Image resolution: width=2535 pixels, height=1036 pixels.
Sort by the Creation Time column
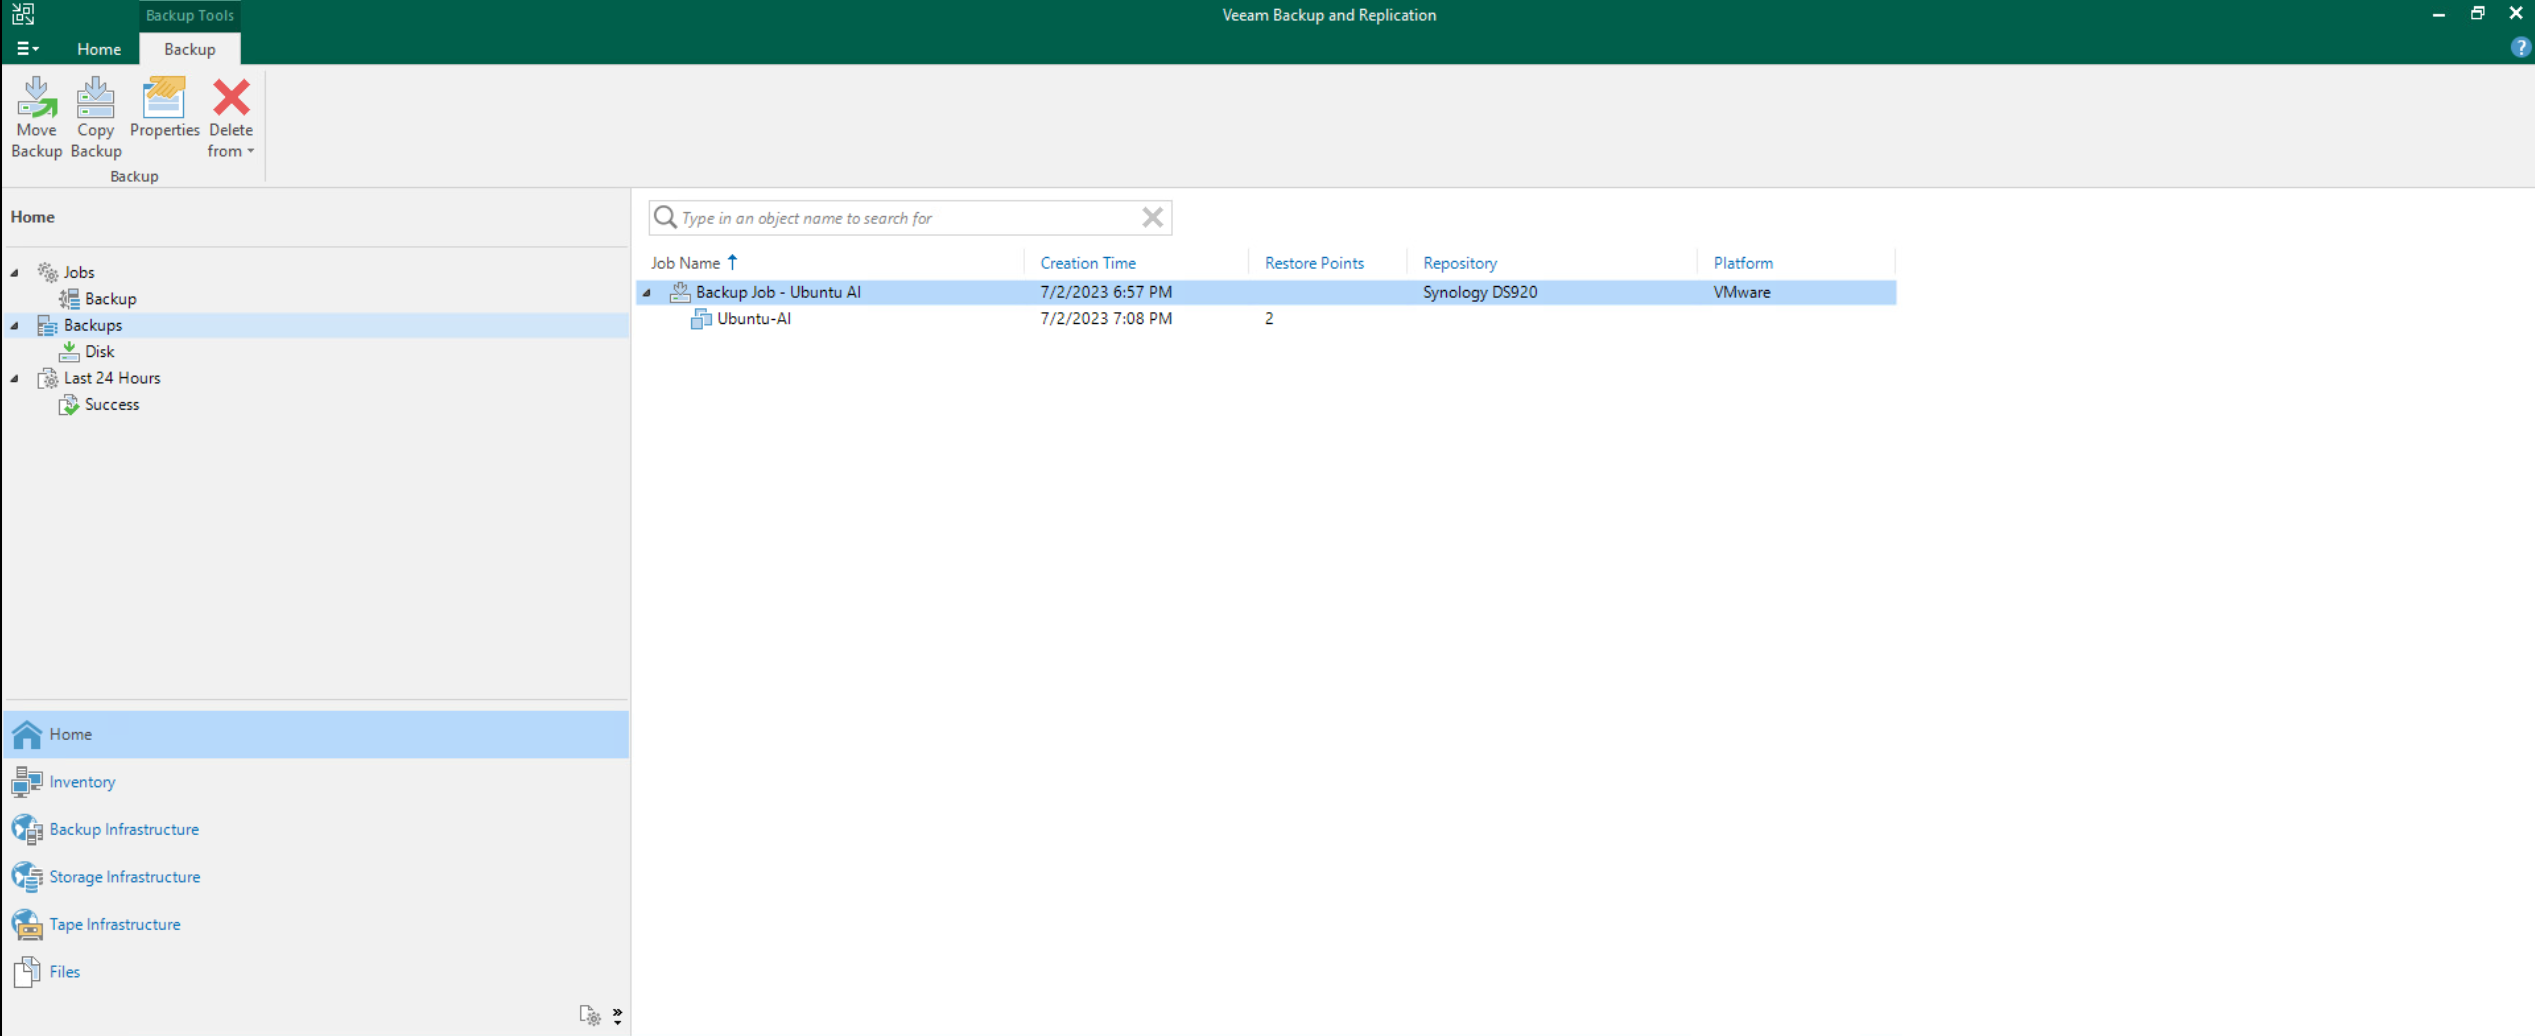pos(1087,263)
